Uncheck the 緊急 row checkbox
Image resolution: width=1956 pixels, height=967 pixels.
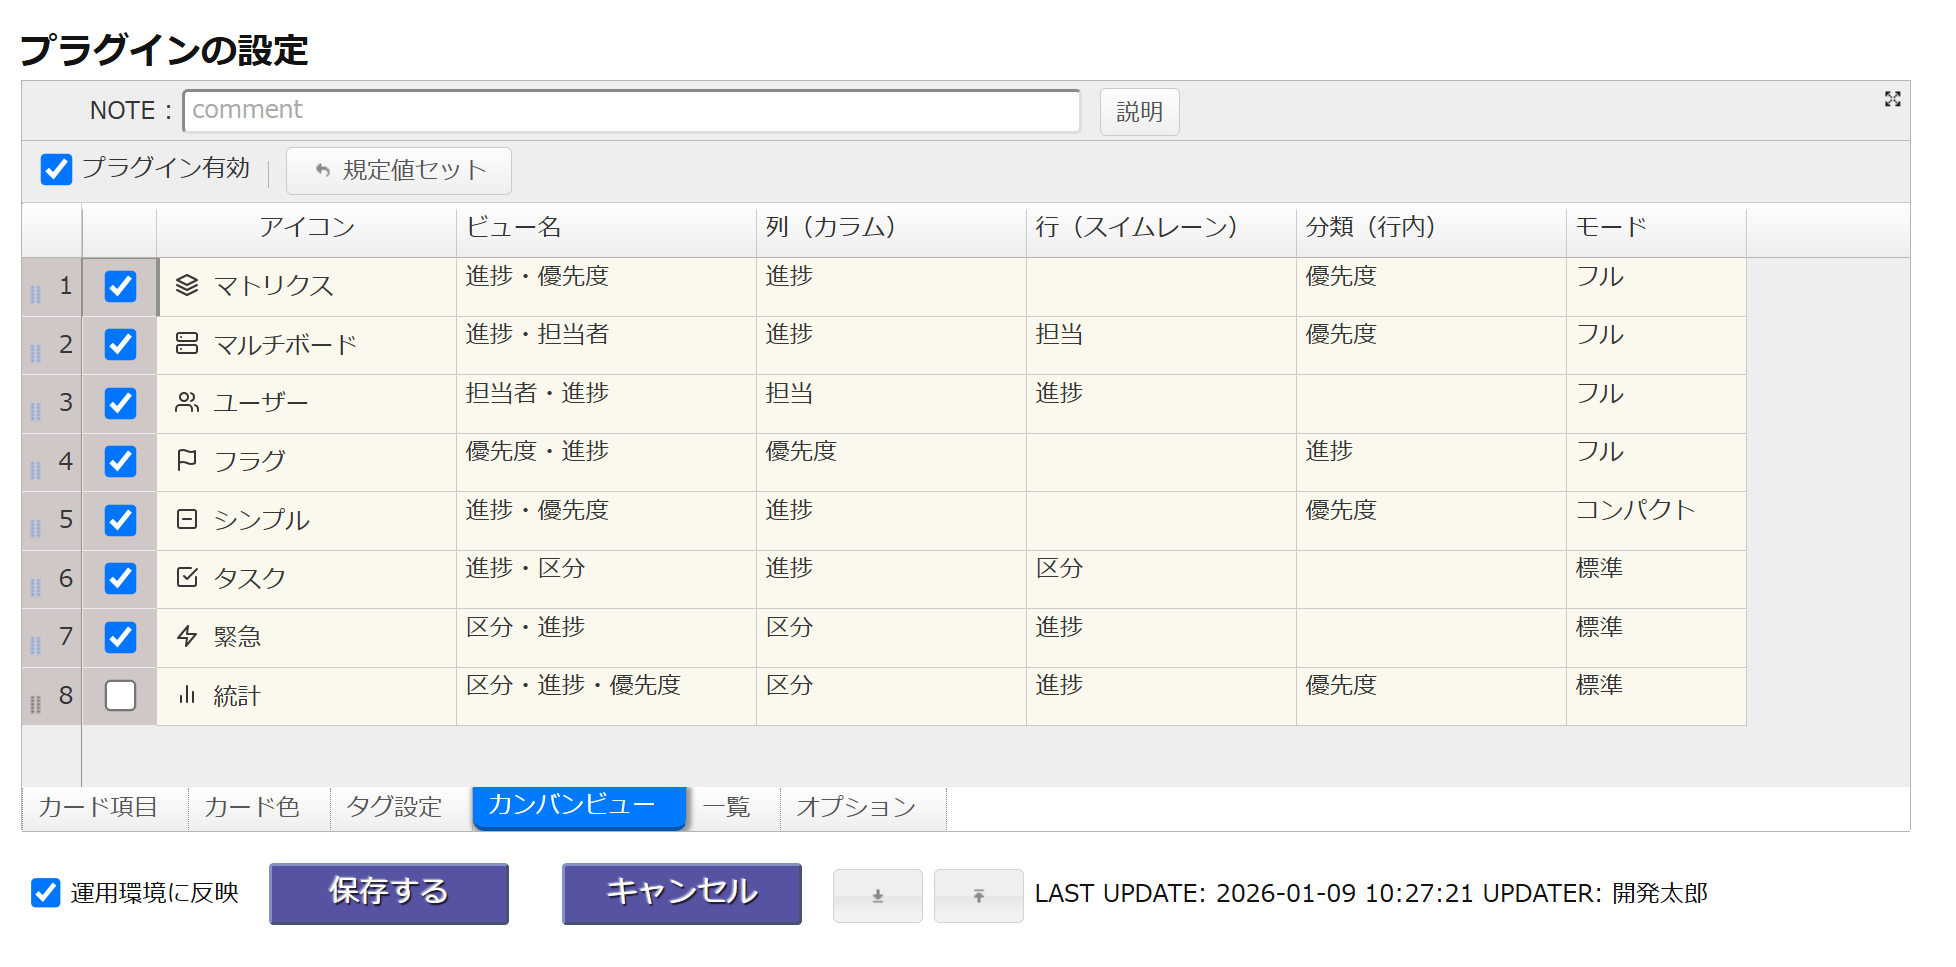[120, 637]
